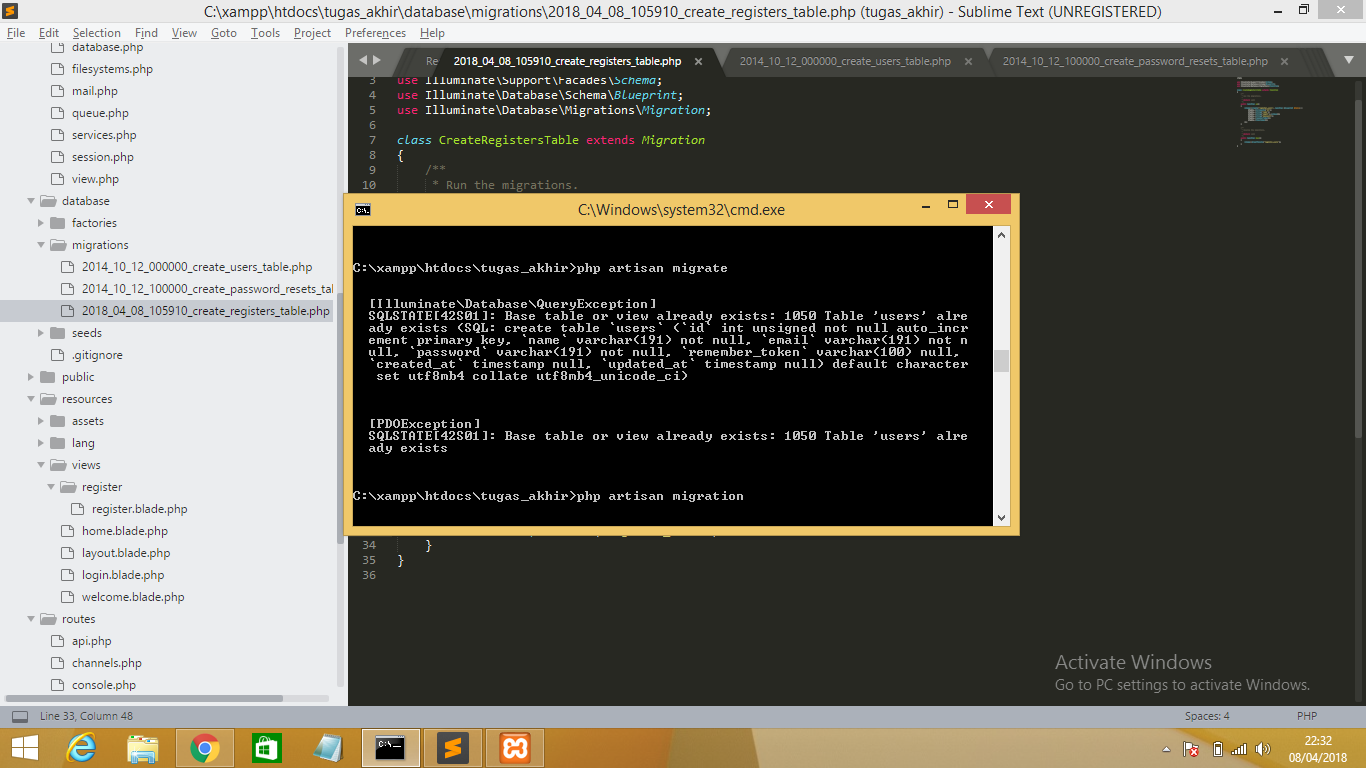Screen dimensions: 1366x768
Task: Close the create_registers_table.php tab
Action: pos(699,61)
